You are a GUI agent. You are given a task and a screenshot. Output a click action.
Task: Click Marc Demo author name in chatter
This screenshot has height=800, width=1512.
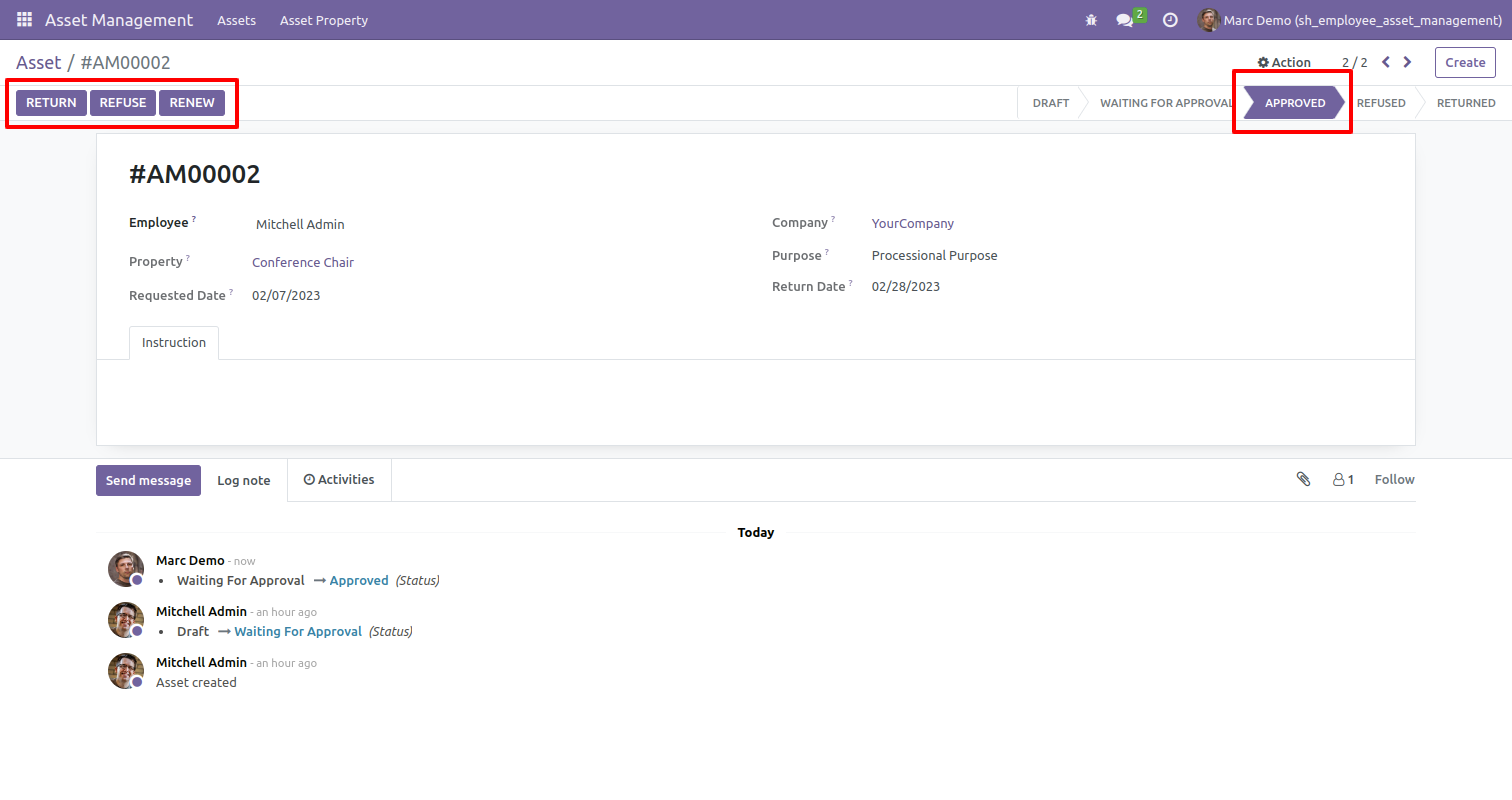(190, 561)
